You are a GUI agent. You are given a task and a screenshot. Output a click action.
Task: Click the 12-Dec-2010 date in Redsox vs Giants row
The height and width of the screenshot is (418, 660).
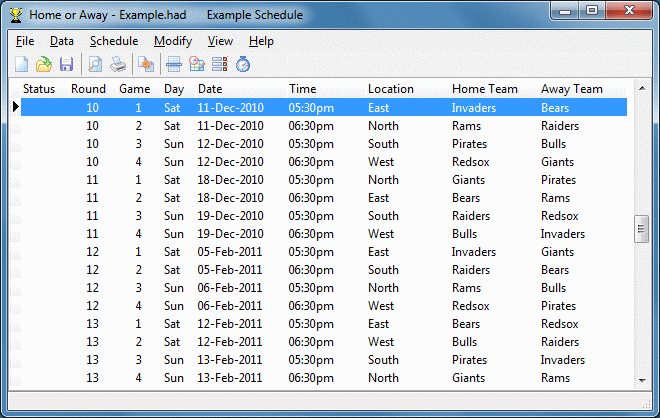click(230, 162)
